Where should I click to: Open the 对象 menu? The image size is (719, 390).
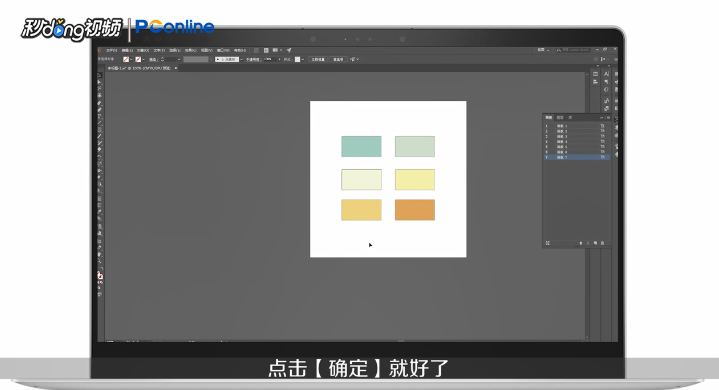tap(143, 50)
